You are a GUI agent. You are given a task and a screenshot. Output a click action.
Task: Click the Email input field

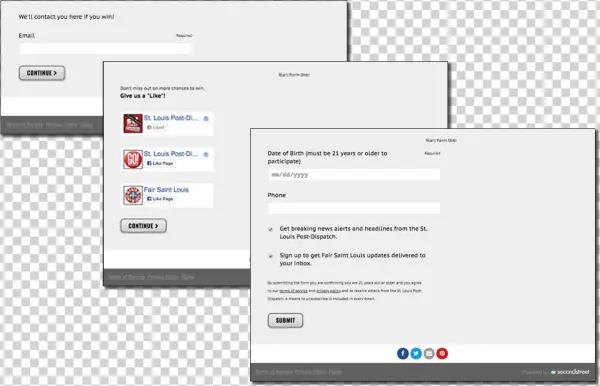pos(105,49)
